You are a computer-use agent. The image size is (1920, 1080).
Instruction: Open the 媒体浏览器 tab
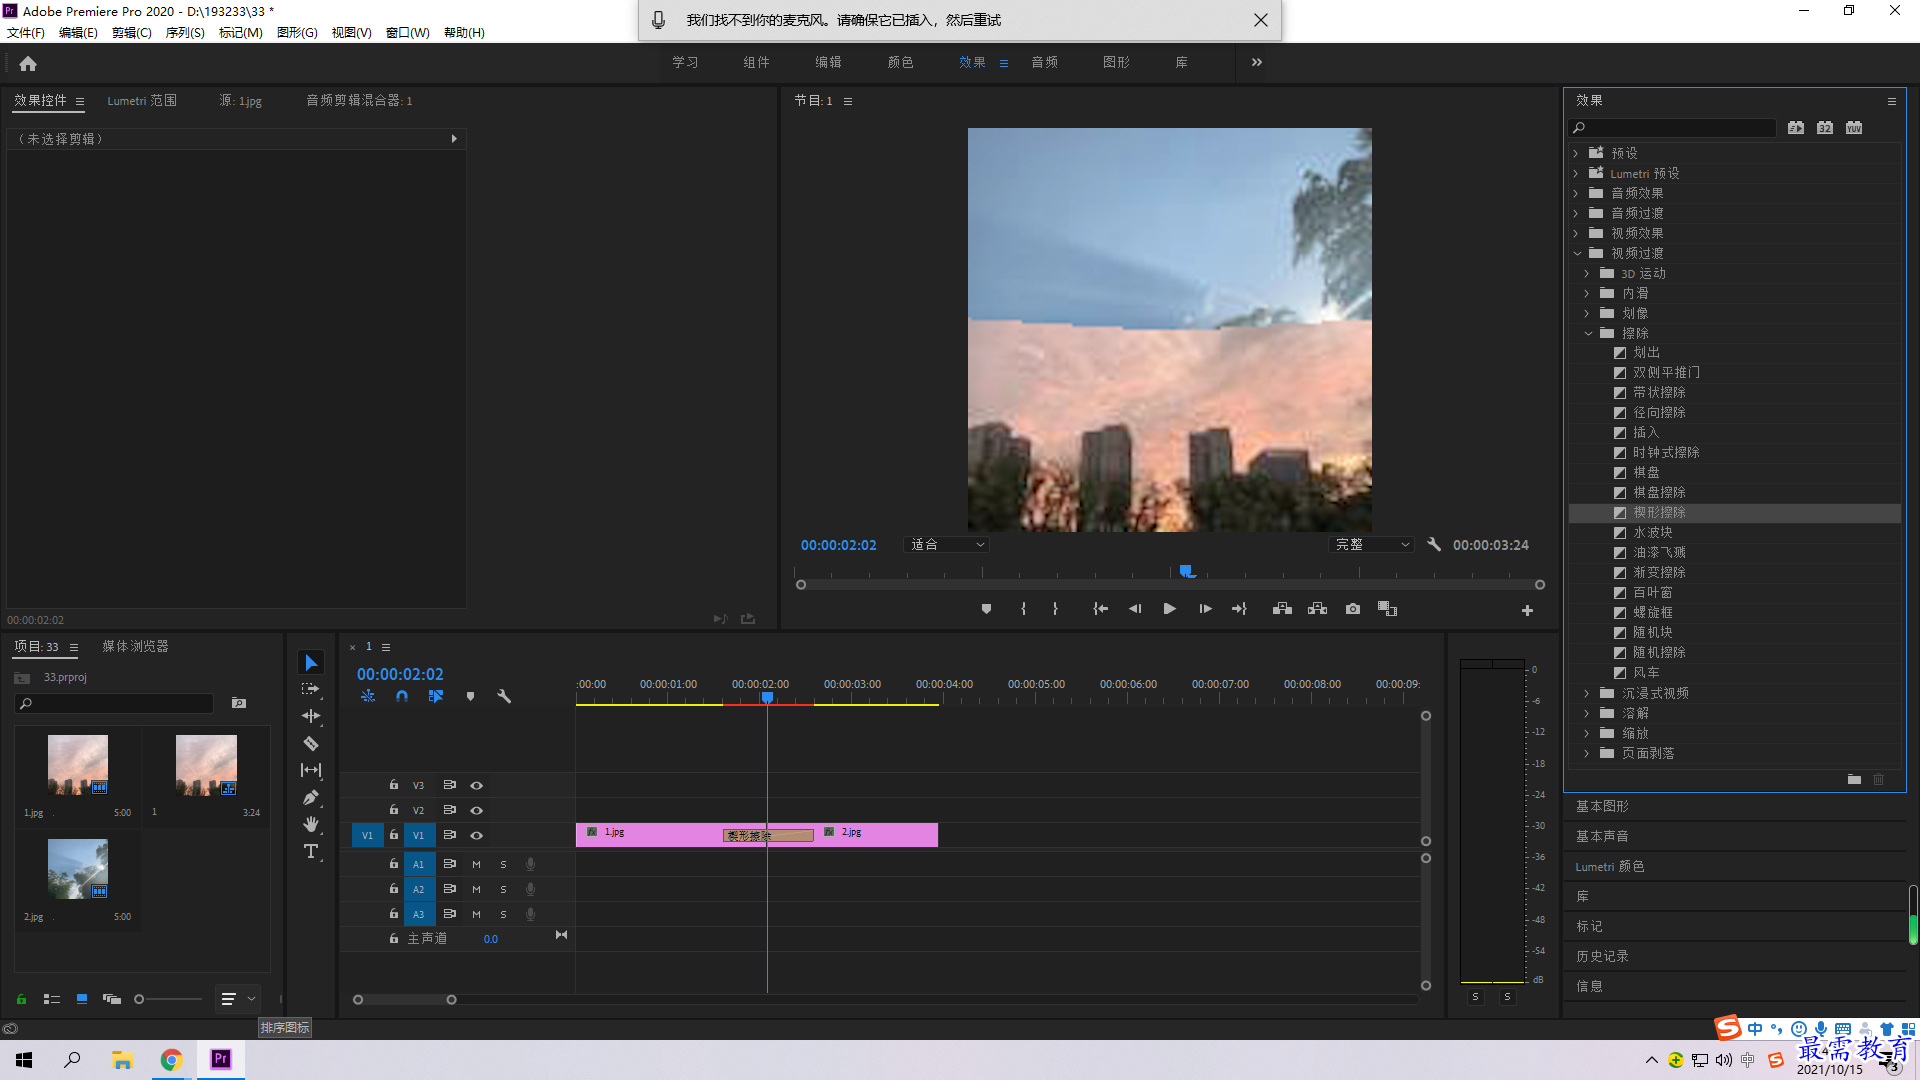135,647
